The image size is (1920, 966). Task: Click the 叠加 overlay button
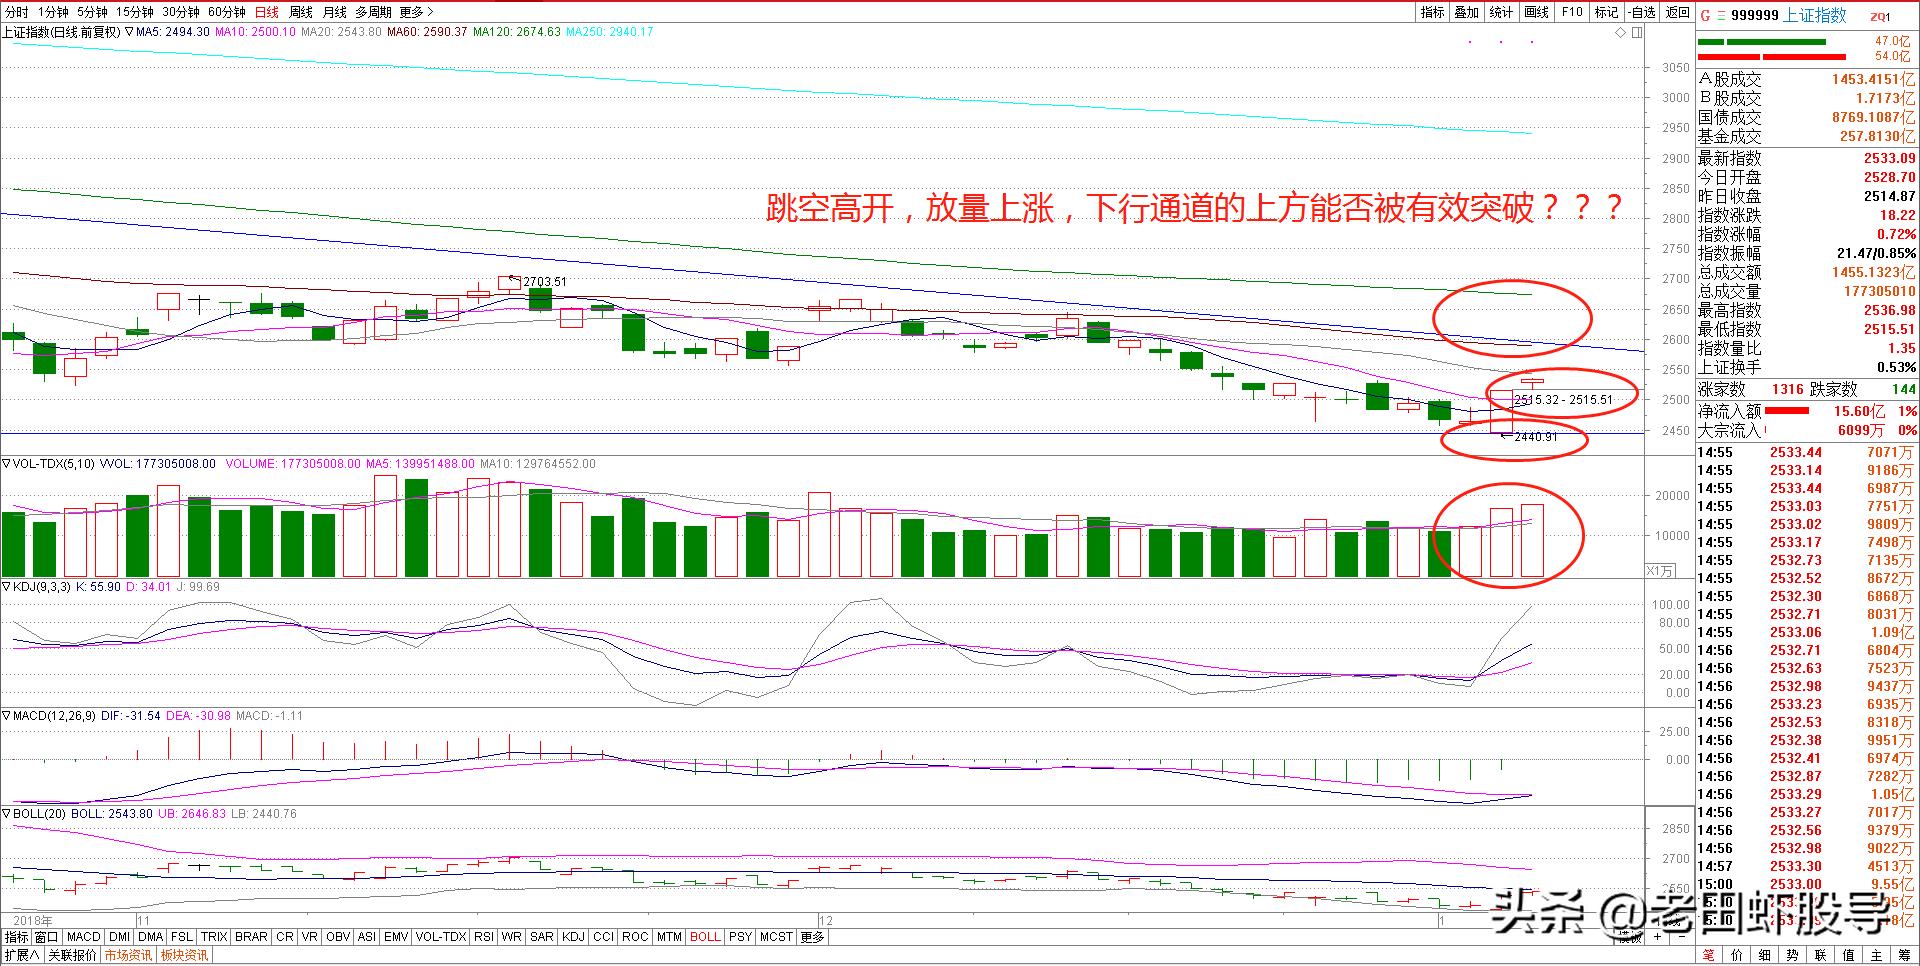pyautogui.click(x=1466, y=12)
